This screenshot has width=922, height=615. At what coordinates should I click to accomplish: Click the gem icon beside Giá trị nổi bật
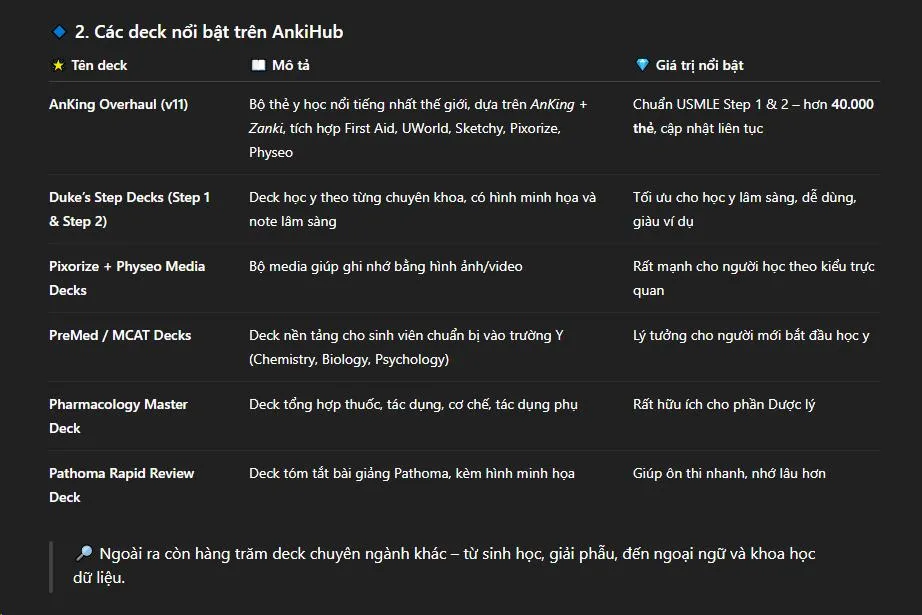pos(642,65)
